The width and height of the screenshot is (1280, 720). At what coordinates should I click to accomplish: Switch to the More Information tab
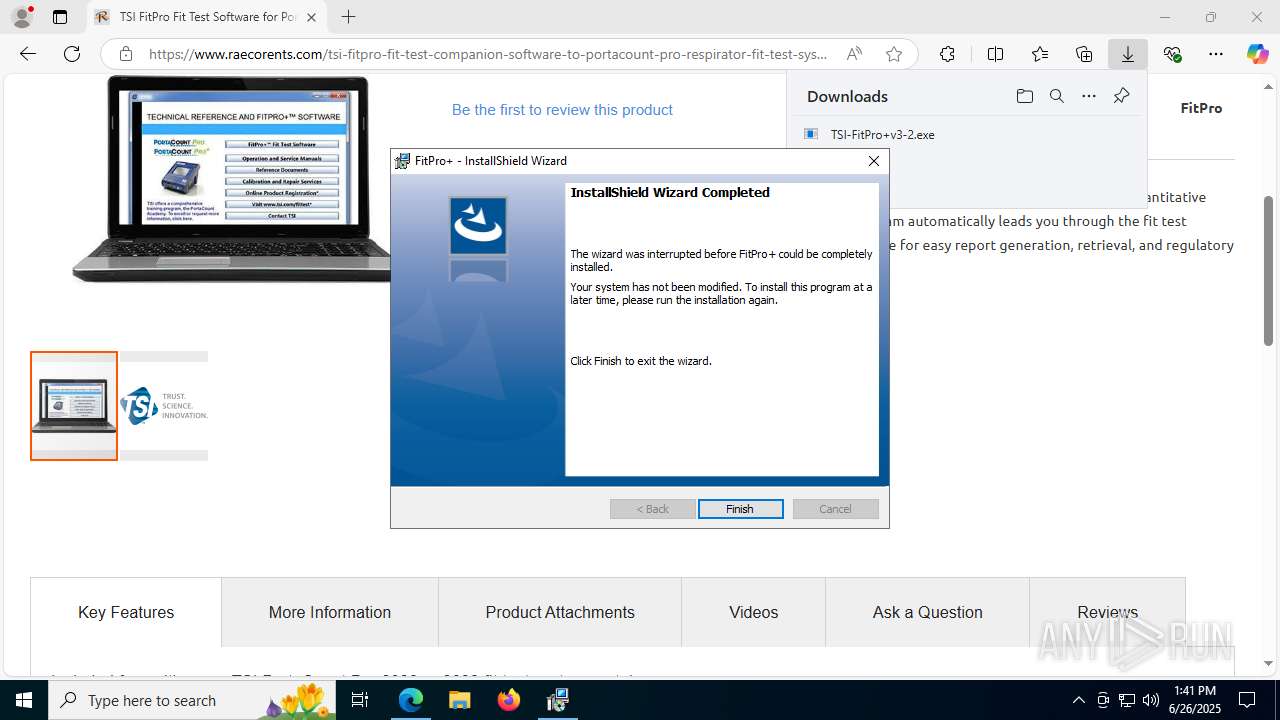[x=330, y=612]
